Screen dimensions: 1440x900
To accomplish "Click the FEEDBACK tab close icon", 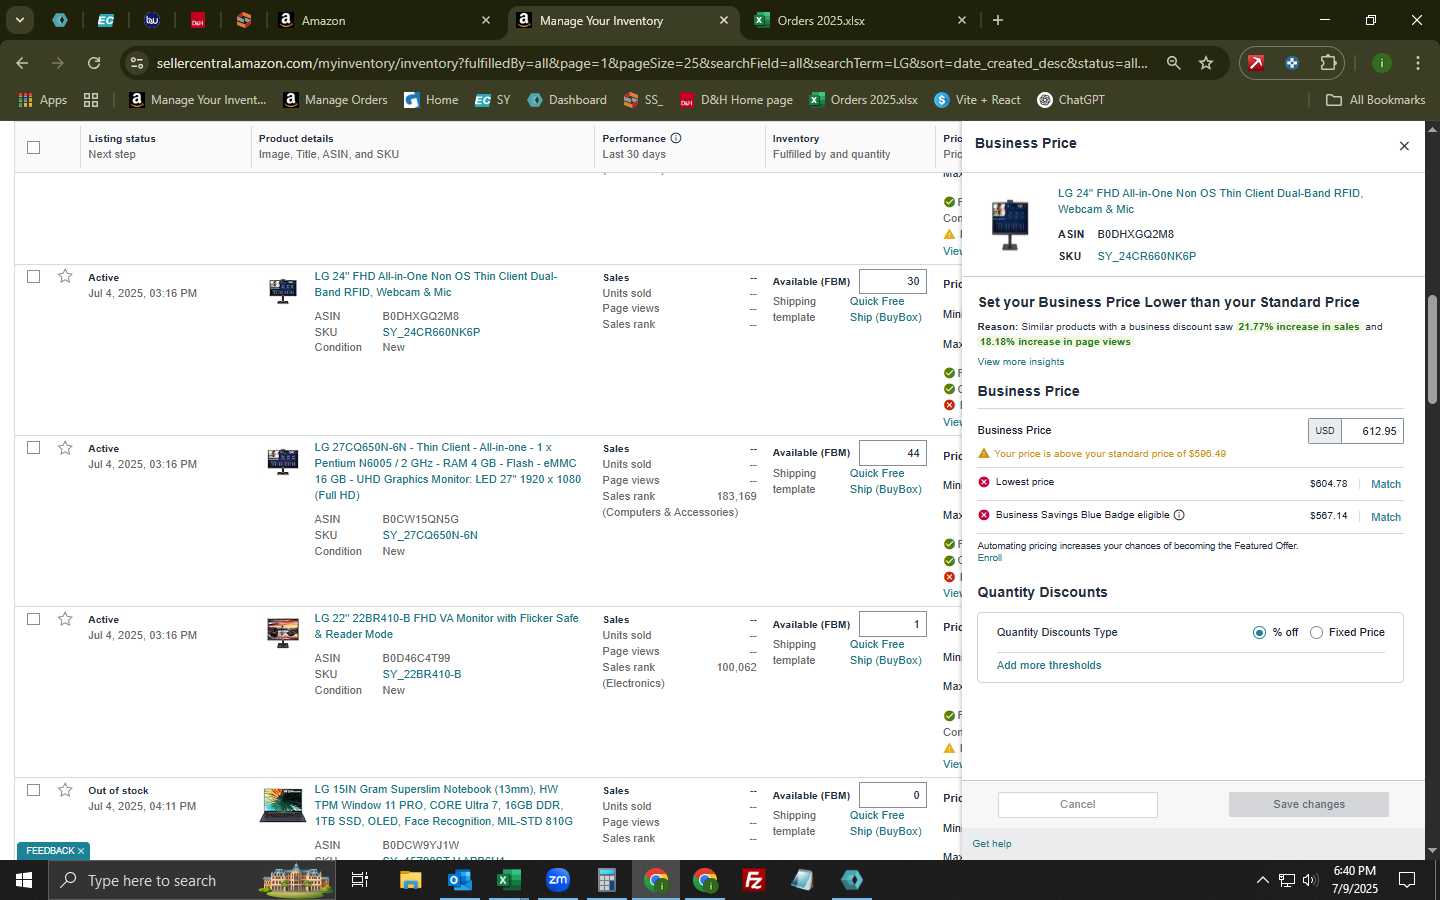I will 81,851.
